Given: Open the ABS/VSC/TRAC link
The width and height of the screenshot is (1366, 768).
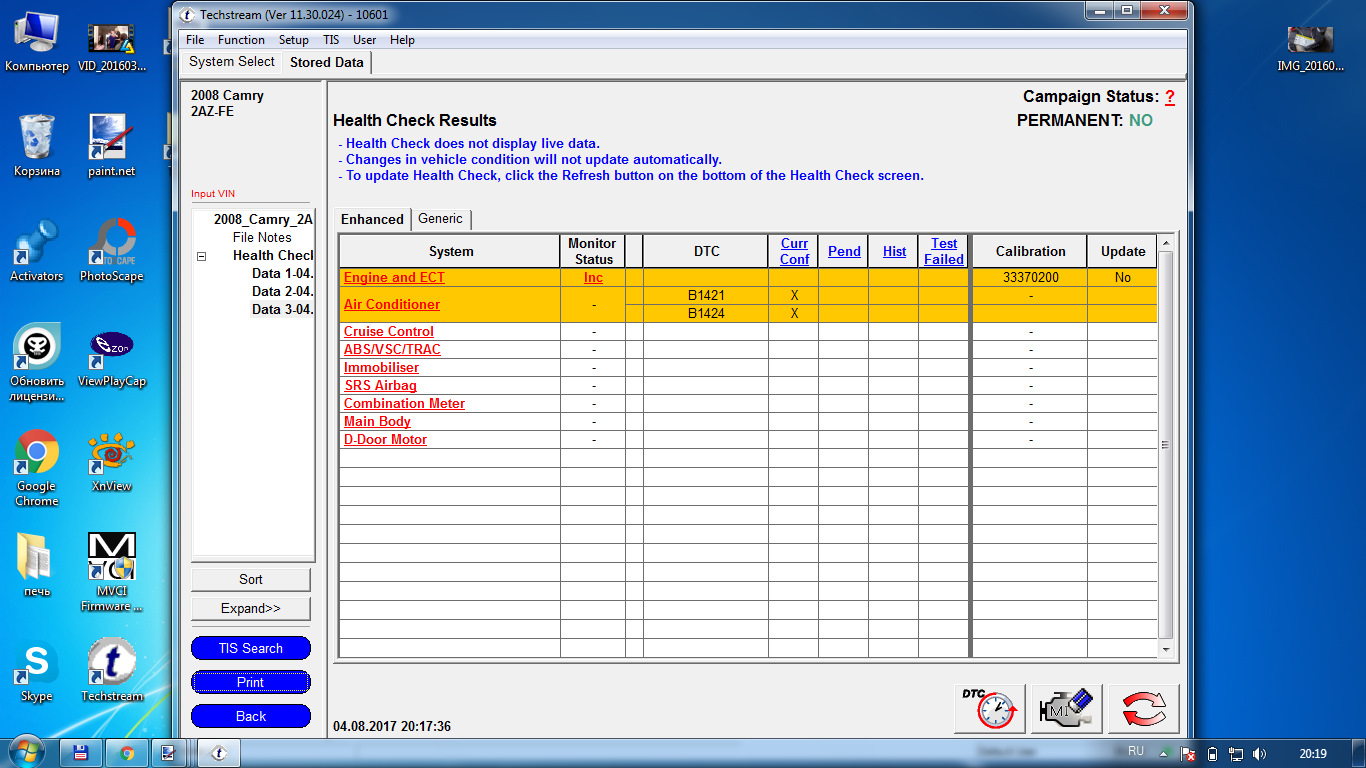Looking at the screenshot, I should [x=392, y=349].
